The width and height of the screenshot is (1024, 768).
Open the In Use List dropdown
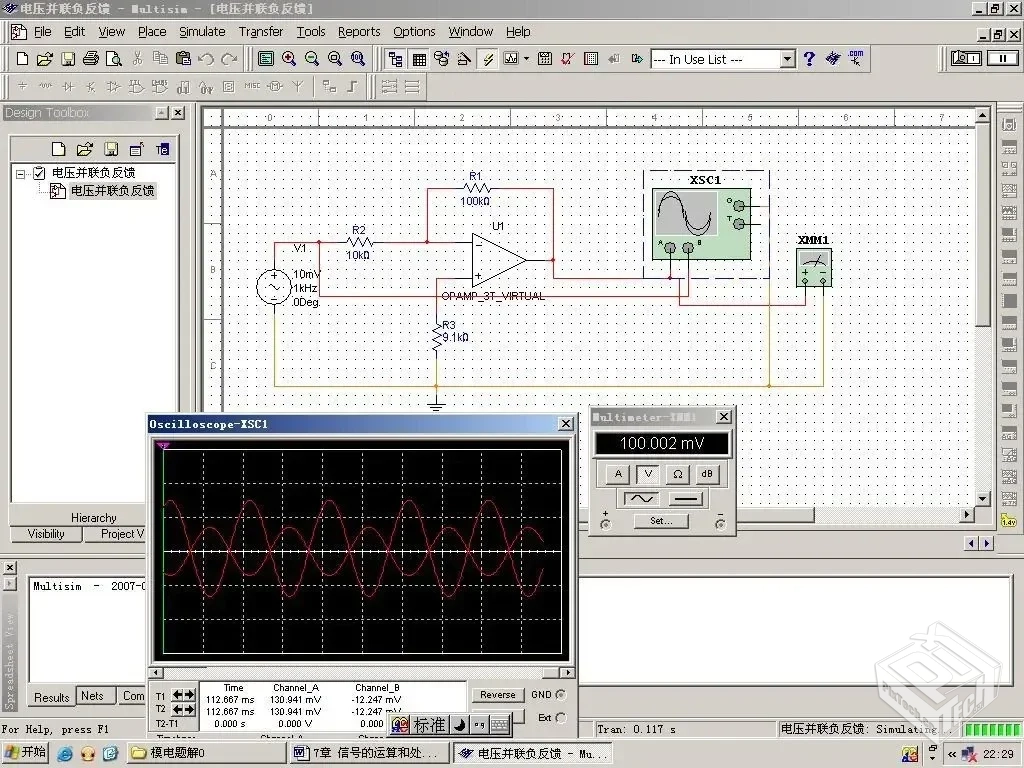pyautogui.click(x=788, y=59)
